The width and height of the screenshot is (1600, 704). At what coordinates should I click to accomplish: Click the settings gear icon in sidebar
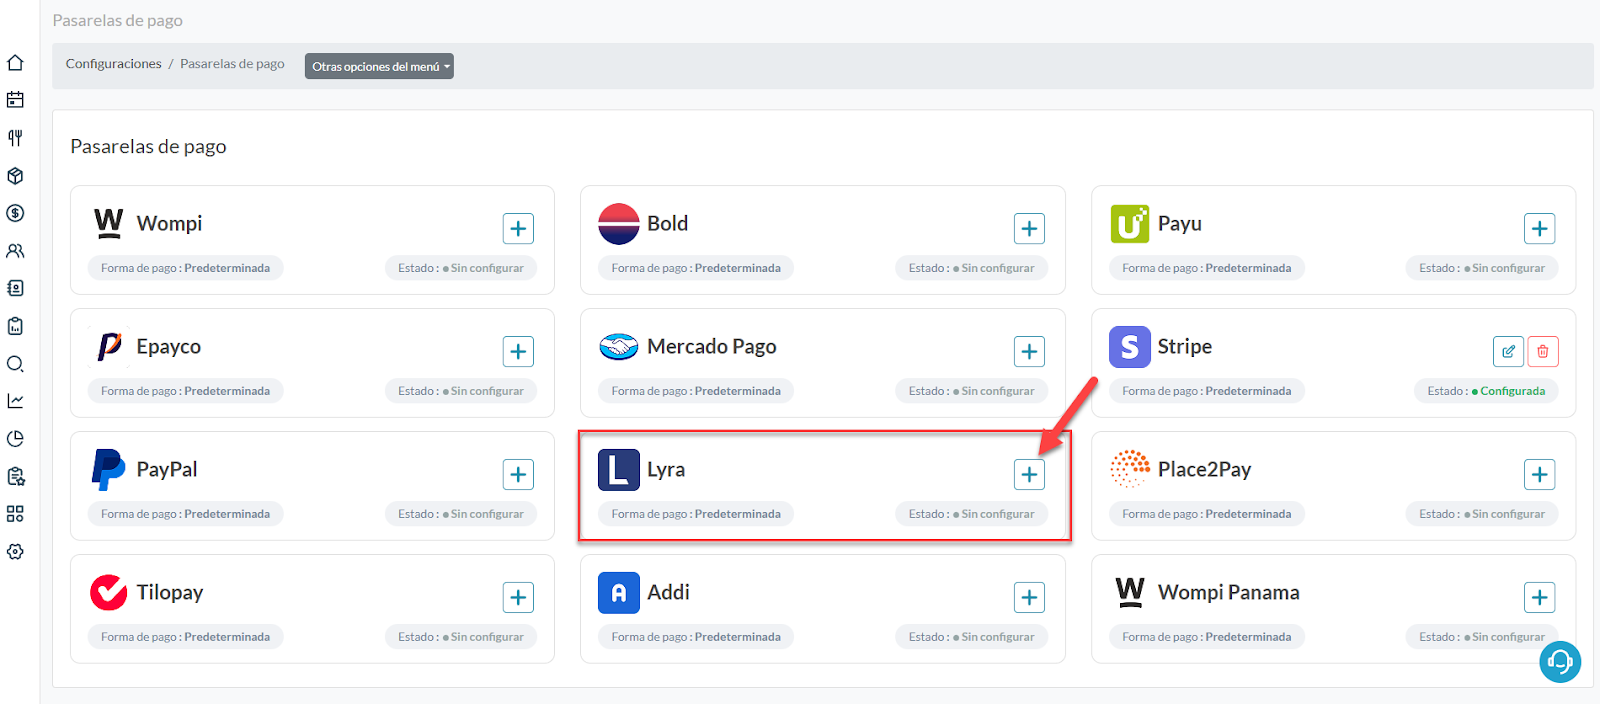(15, 552)
